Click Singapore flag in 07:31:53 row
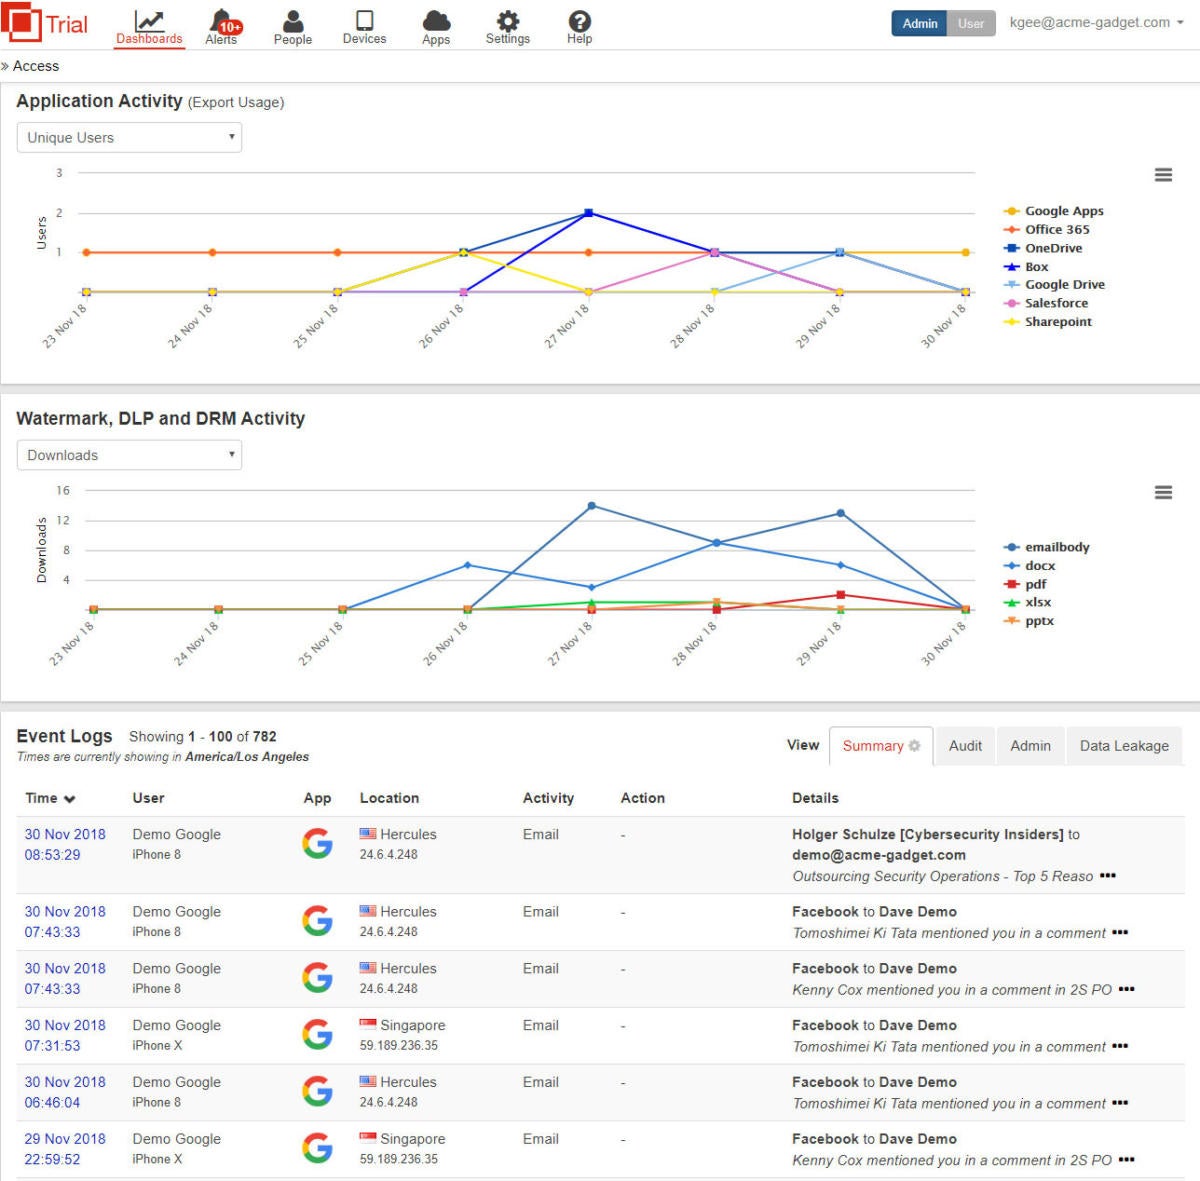This screenshot has width=1200, height=1181. 368,1025
